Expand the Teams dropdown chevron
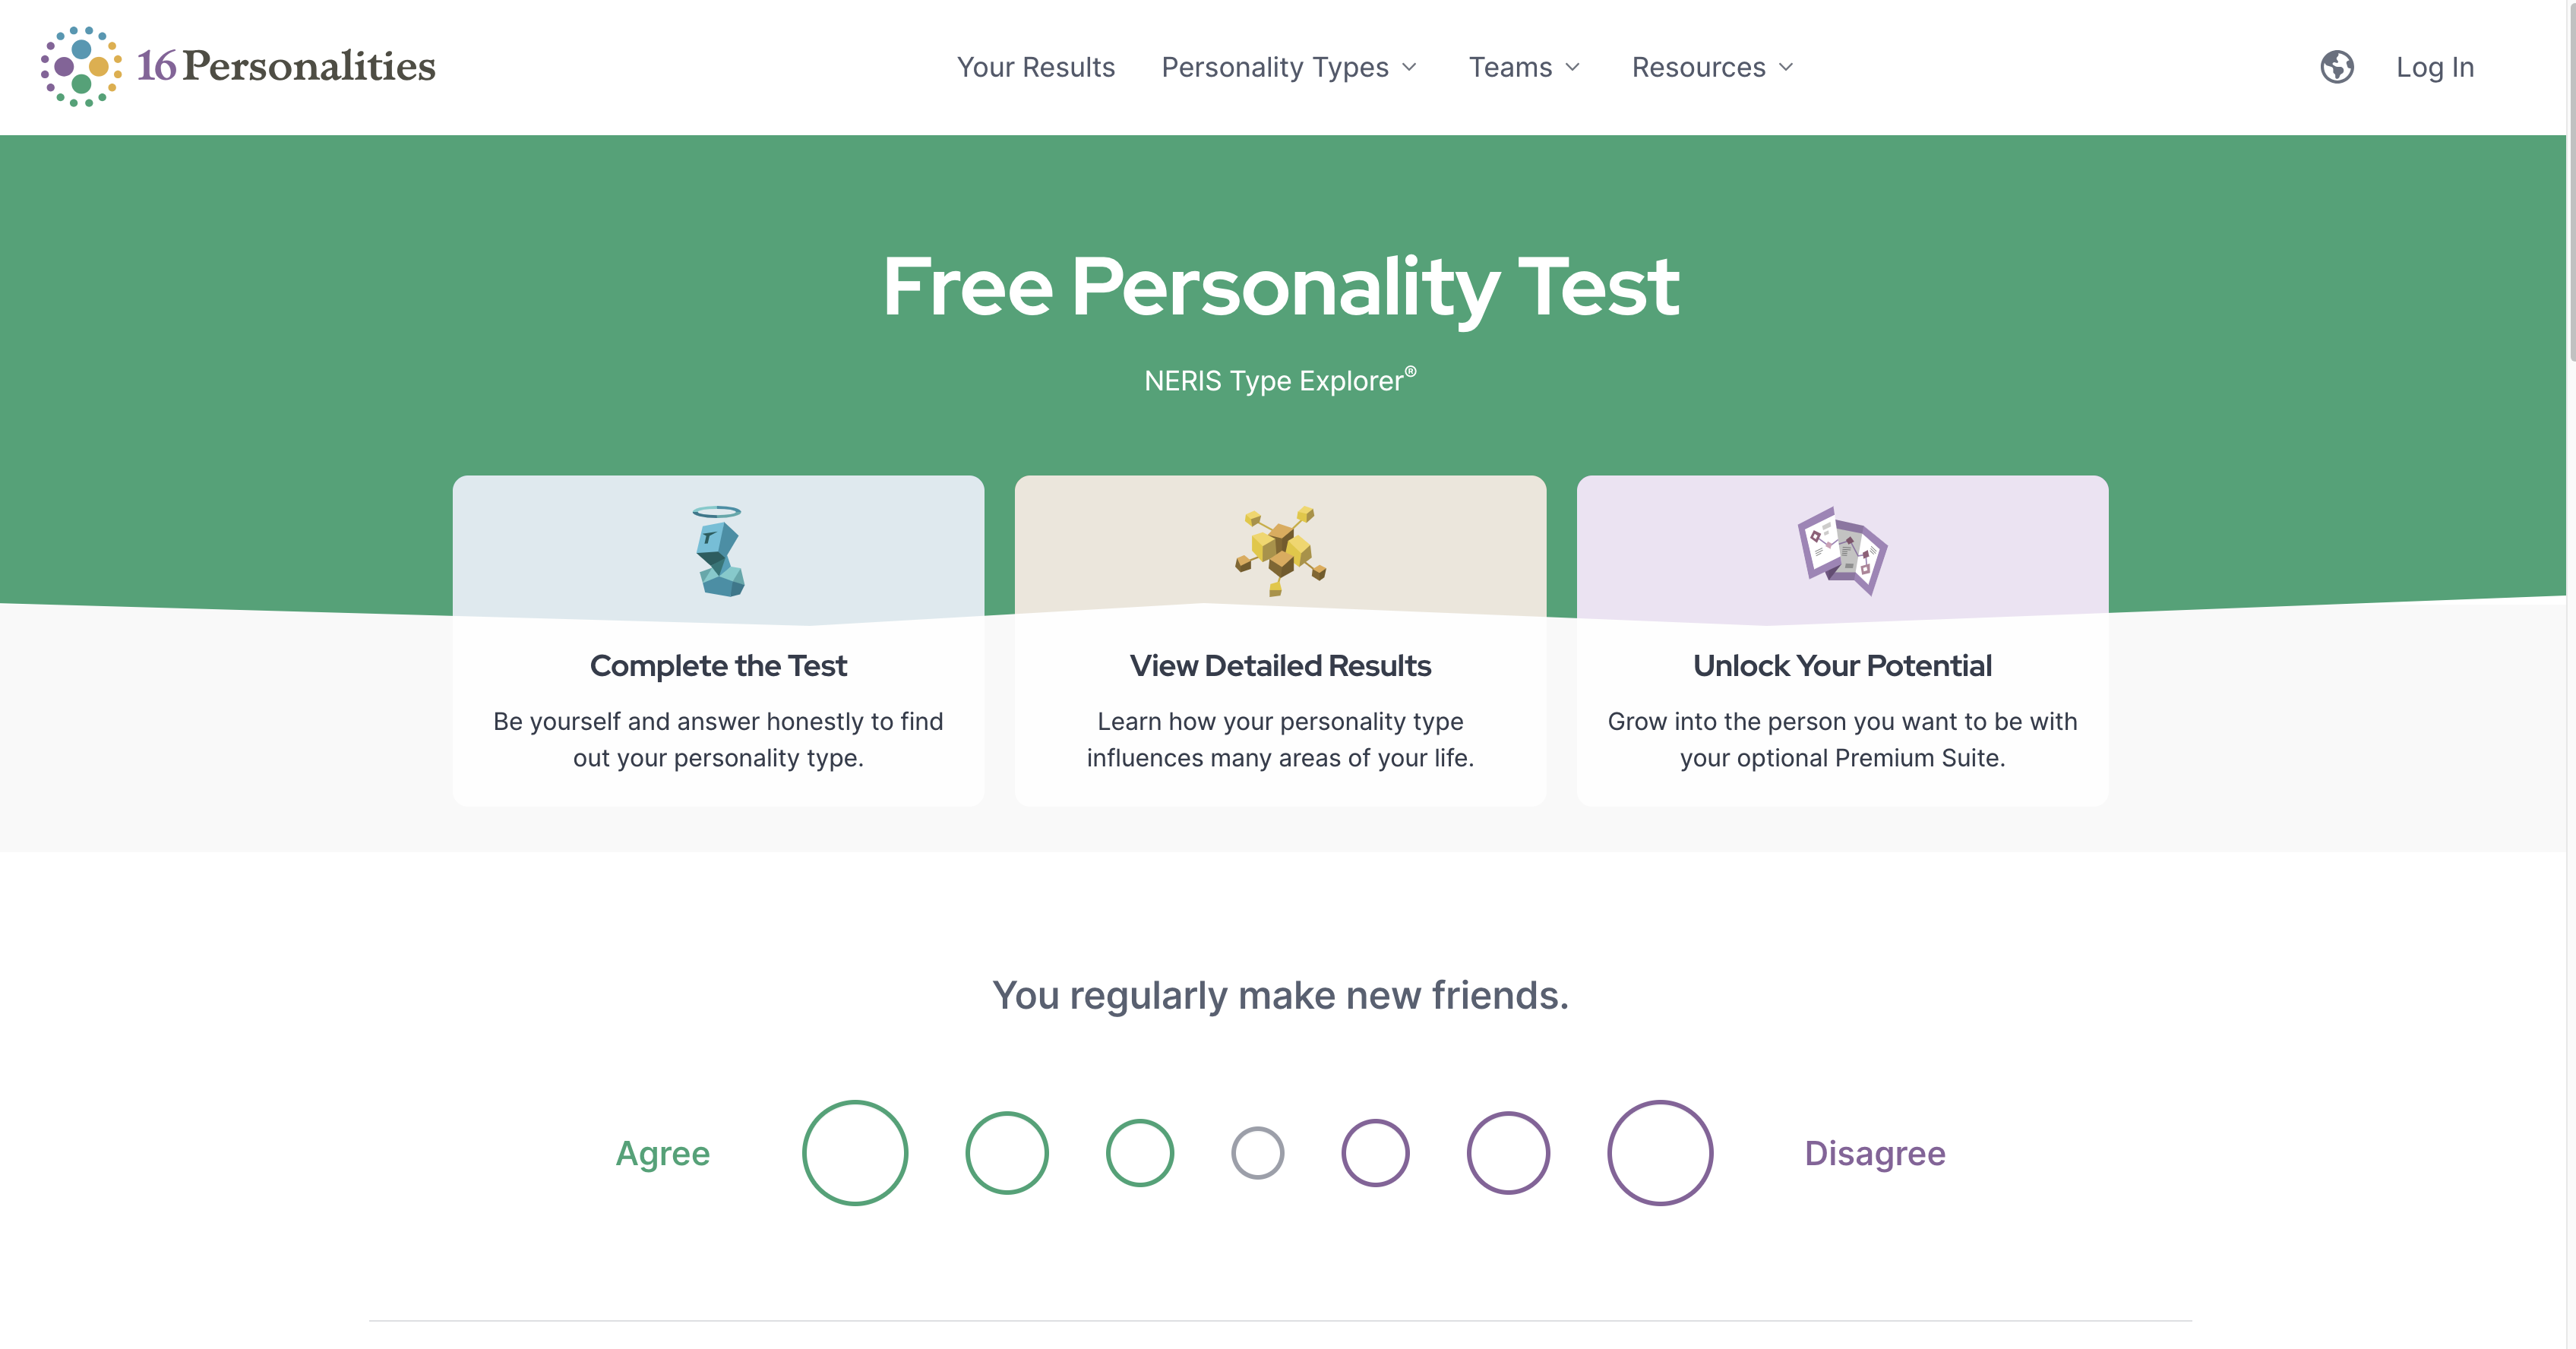The width and height of the screenshot is (2576, 1349). 1573,67
